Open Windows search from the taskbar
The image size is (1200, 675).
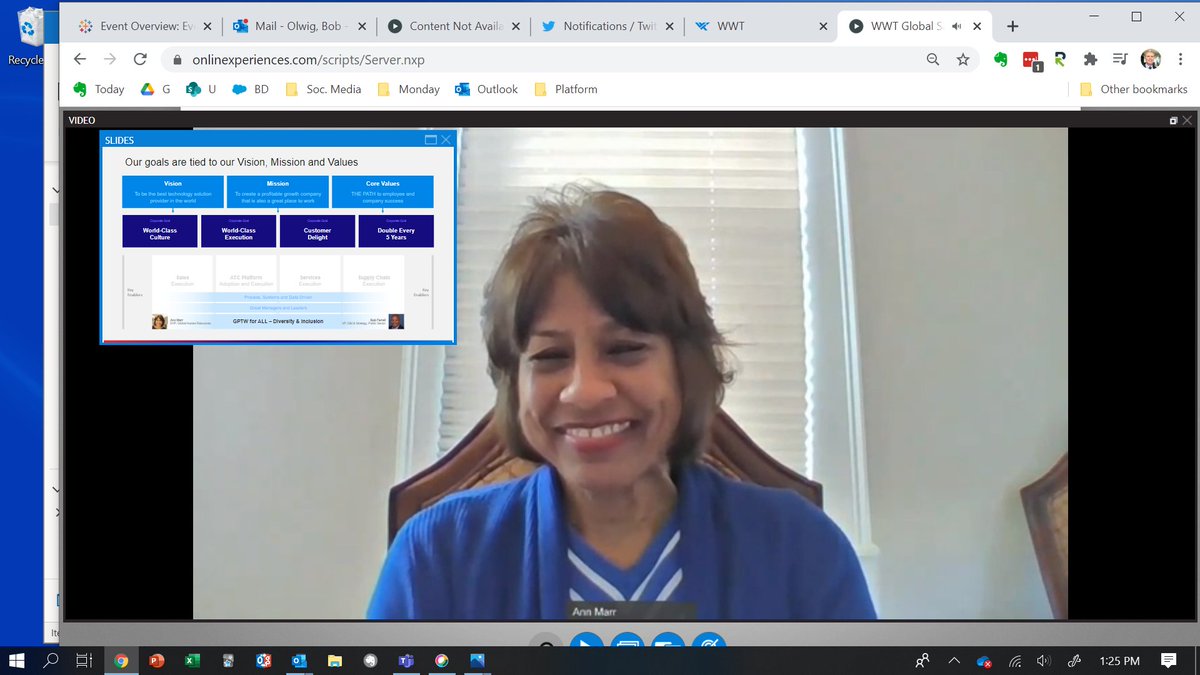tap(51, 660)
